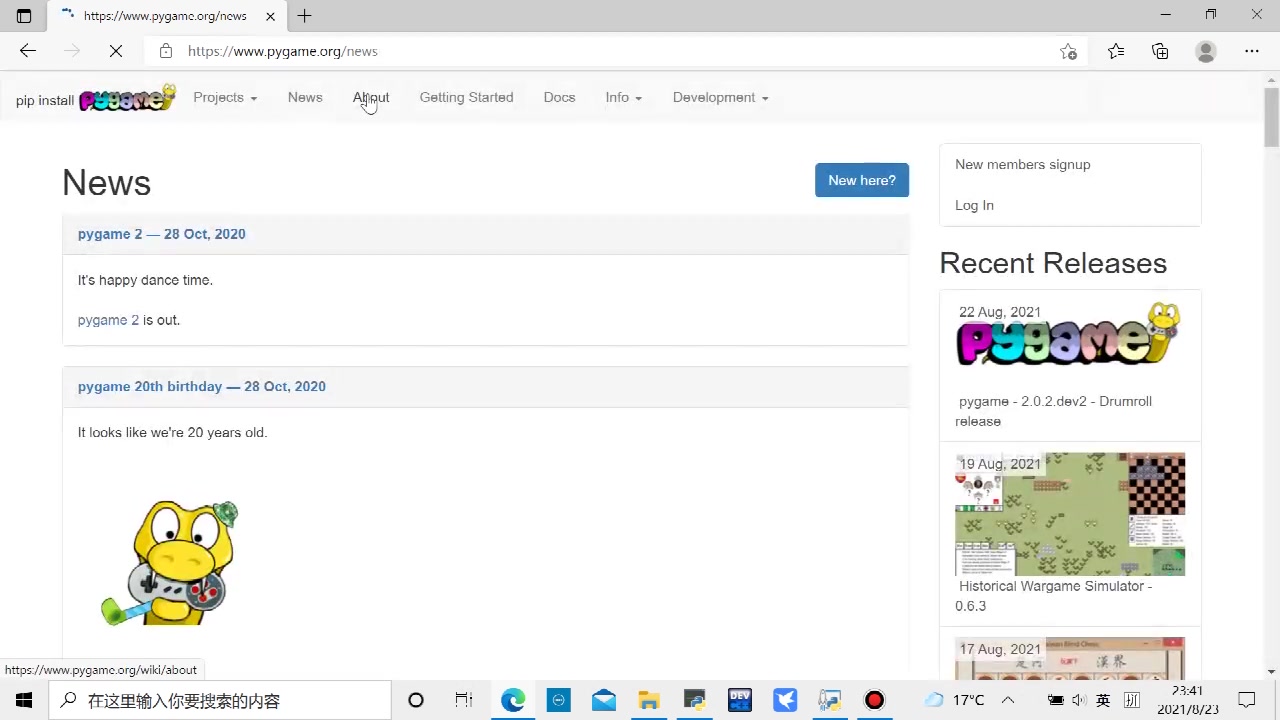Open New members signup link

pyautogui.click(x=1022, y=164)
